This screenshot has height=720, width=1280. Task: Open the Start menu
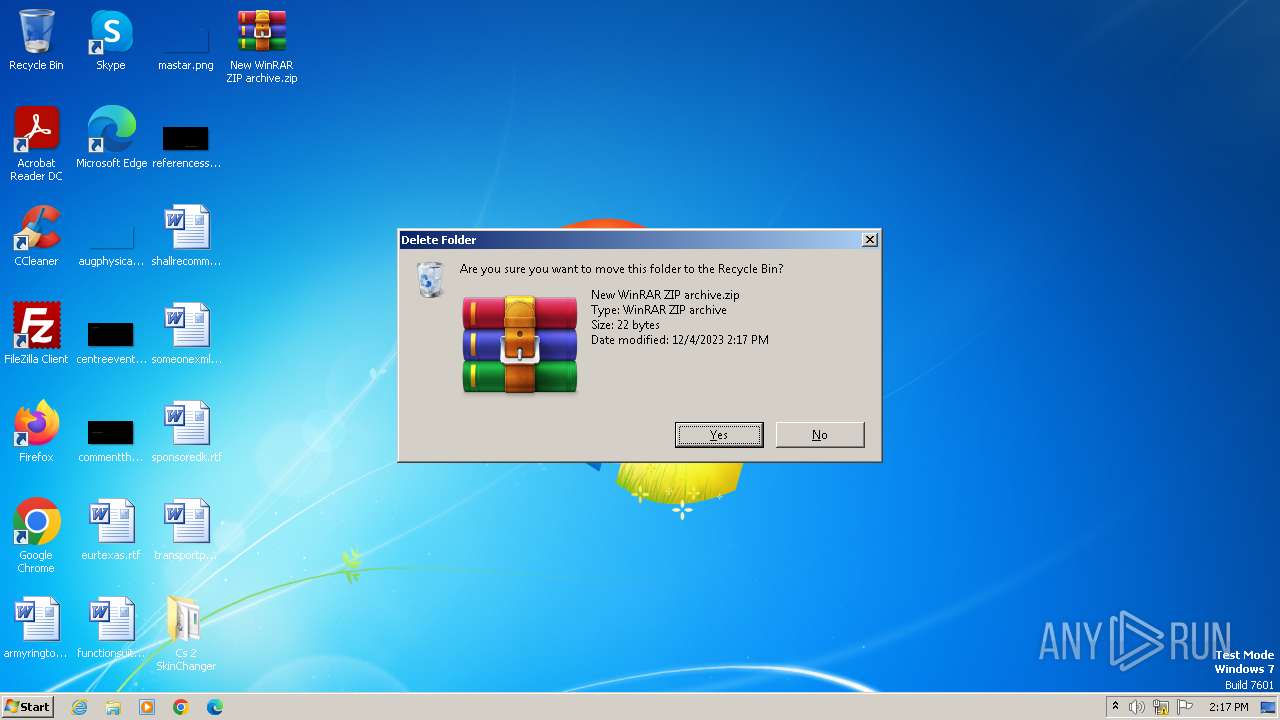[28, 707]
